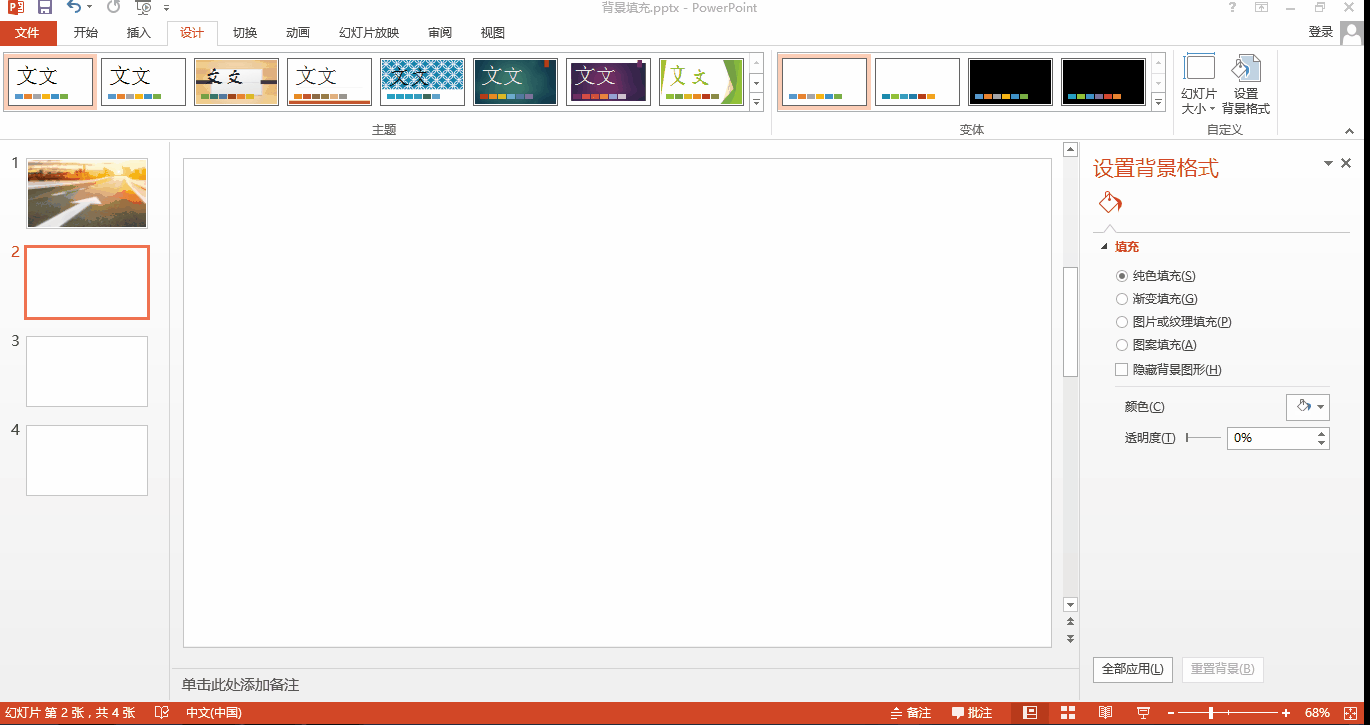Click the 备注 notes status bar button
The height and width of the screenshot is (725, 1370).
tap(910, 713)
